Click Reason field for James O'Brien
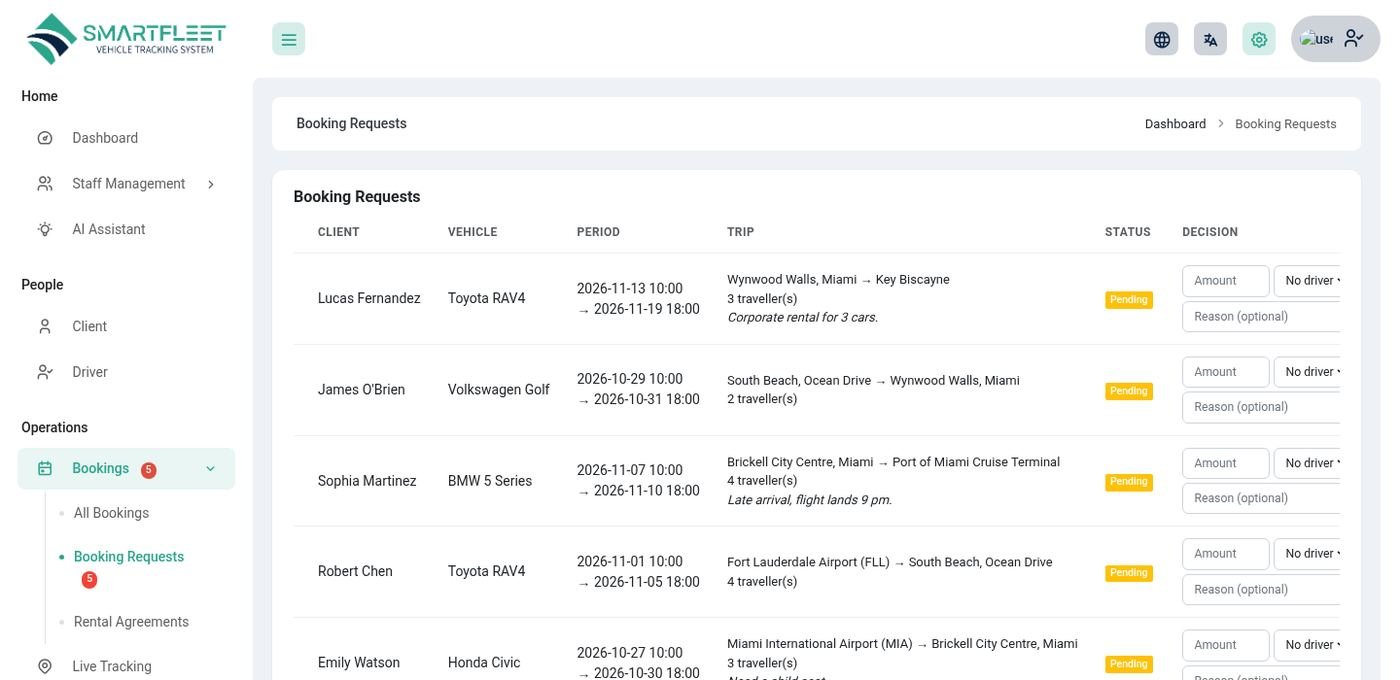The height and width of the screenshot is (680, 1400). point(1261,407)
